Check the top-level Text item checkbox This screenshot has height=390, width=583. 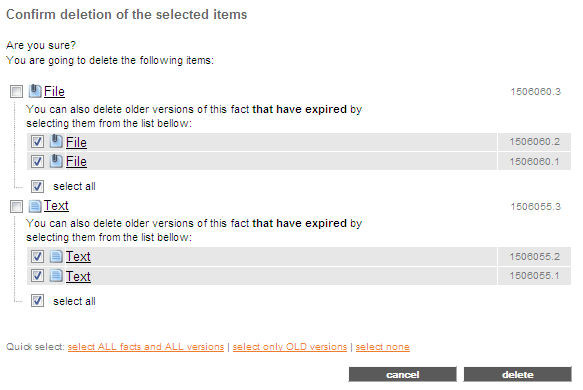tap(16, 206)
